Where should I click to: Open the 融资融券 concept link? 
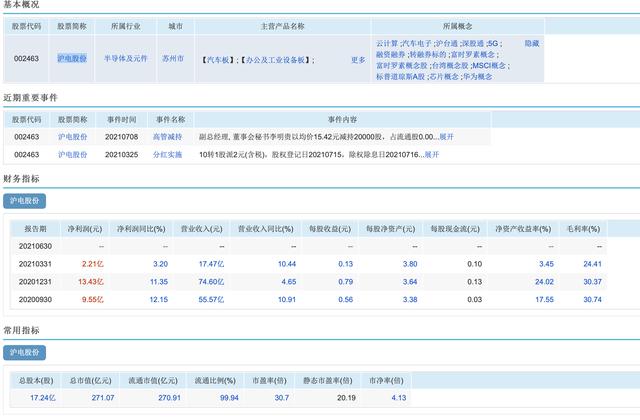(x=391, y=54)
